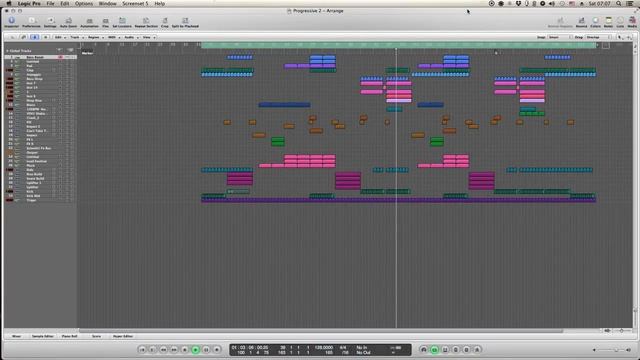The image size is (640, 360).
Task: Toggle the link button beside Catch
Action: pyautogui.click(x=23, y=37)
